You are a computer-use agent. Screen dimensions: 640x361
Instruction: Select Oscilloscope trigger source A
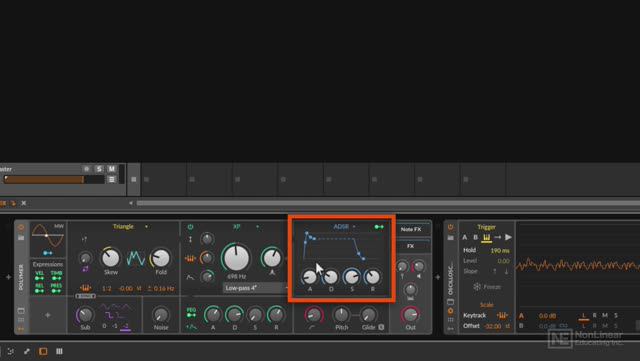[x=464, y=237]
